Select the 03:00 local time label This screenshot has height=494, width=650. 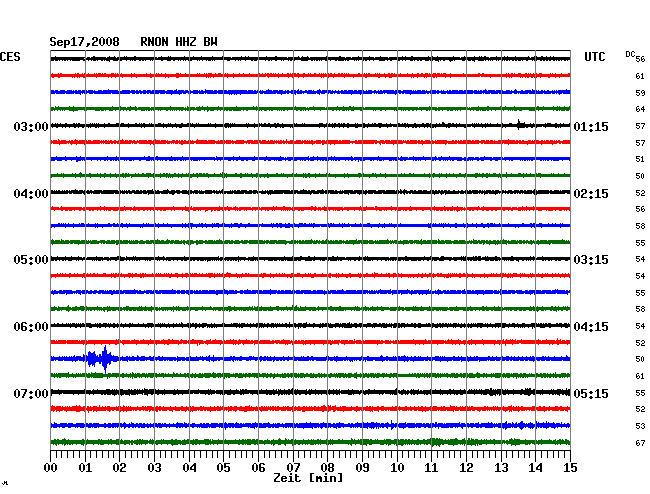tap(31, 126)
